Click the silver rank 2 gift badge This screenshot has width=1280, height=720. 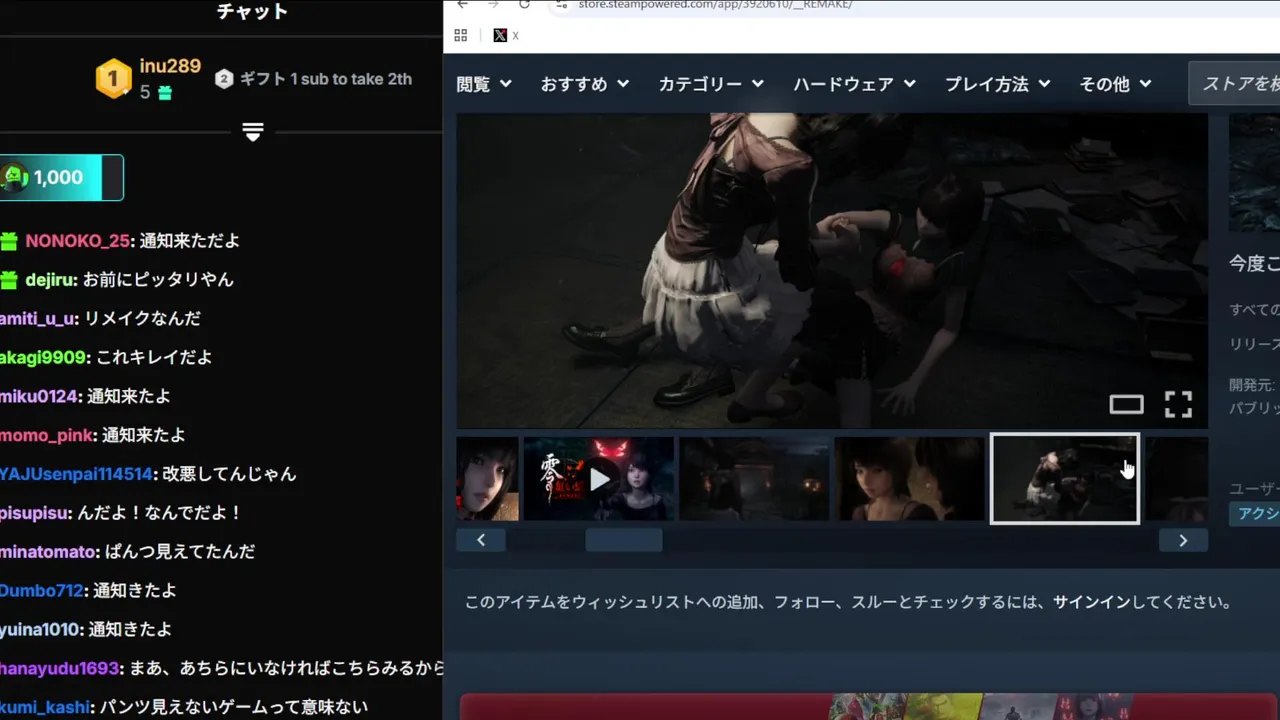coord(224,79)
